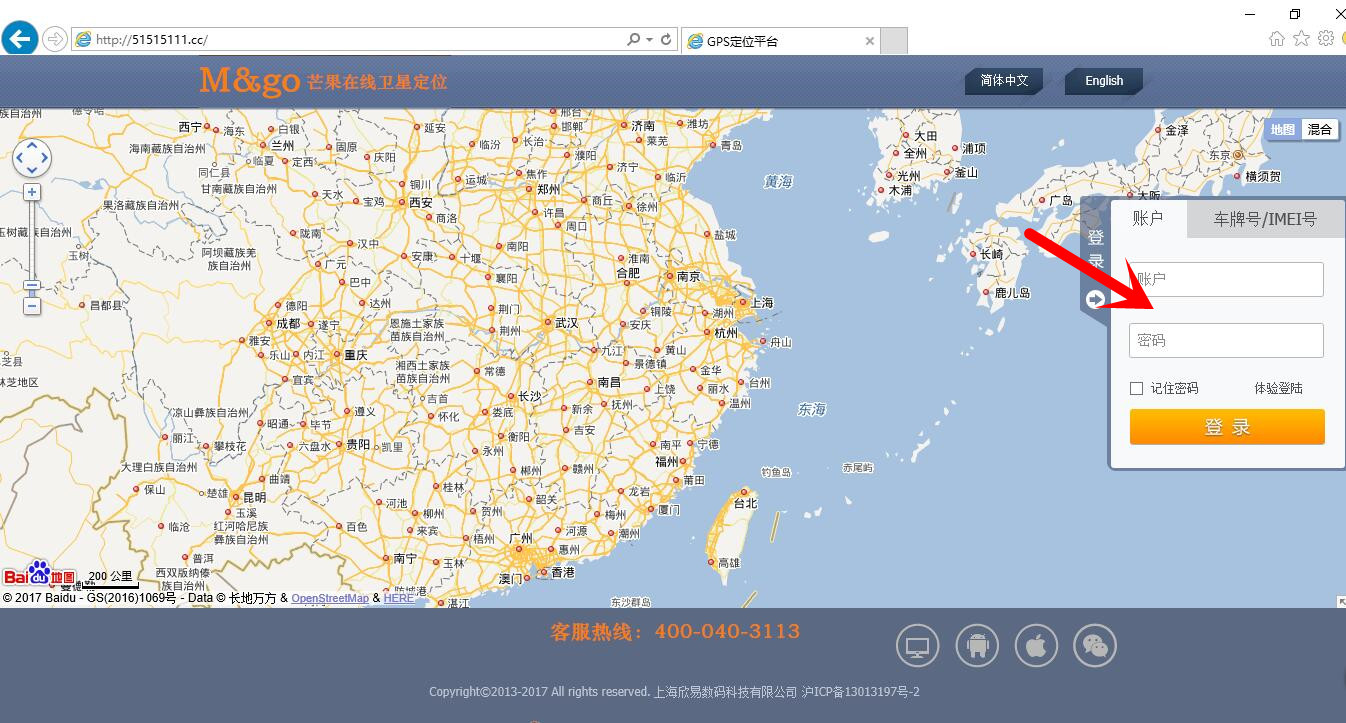Pan the map down with the bottom arrow
Viewport: 1346px width, 723px height.
[x=32, y=172]
